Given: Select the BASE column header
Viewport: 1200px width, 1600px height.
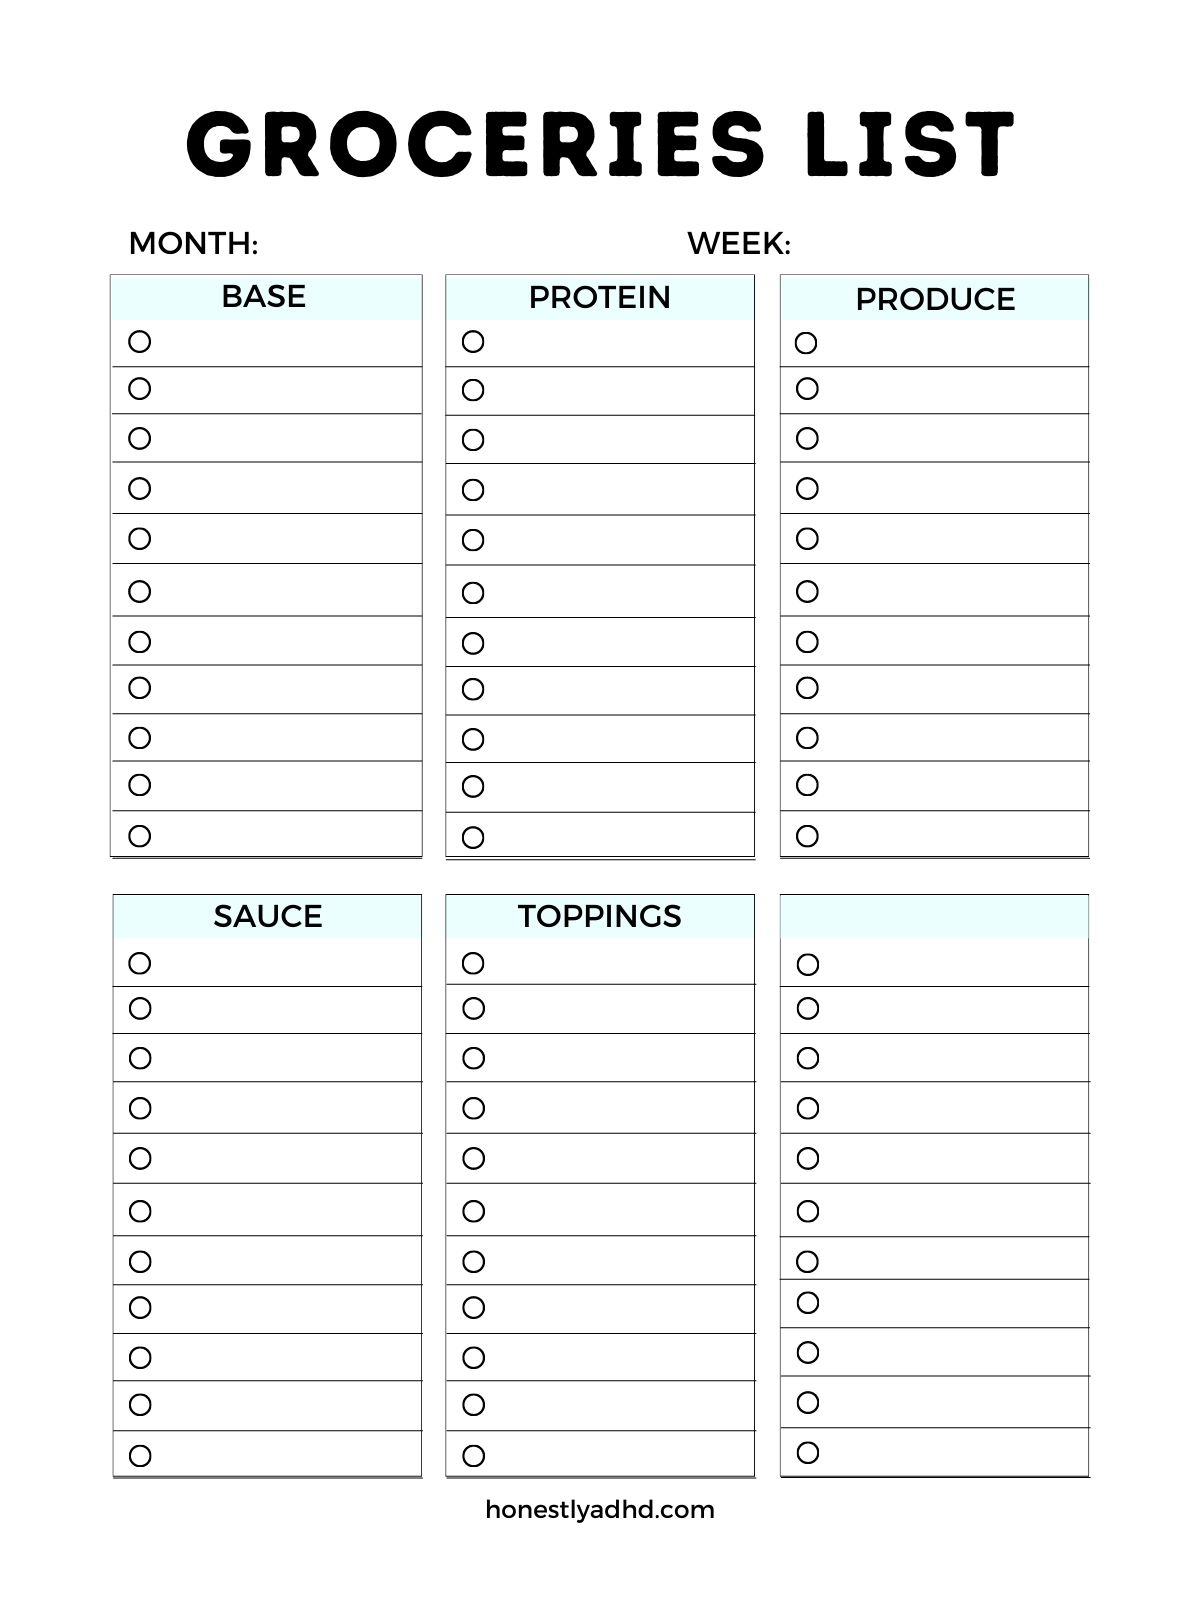Looking at the screenshot, I should 264,297.
